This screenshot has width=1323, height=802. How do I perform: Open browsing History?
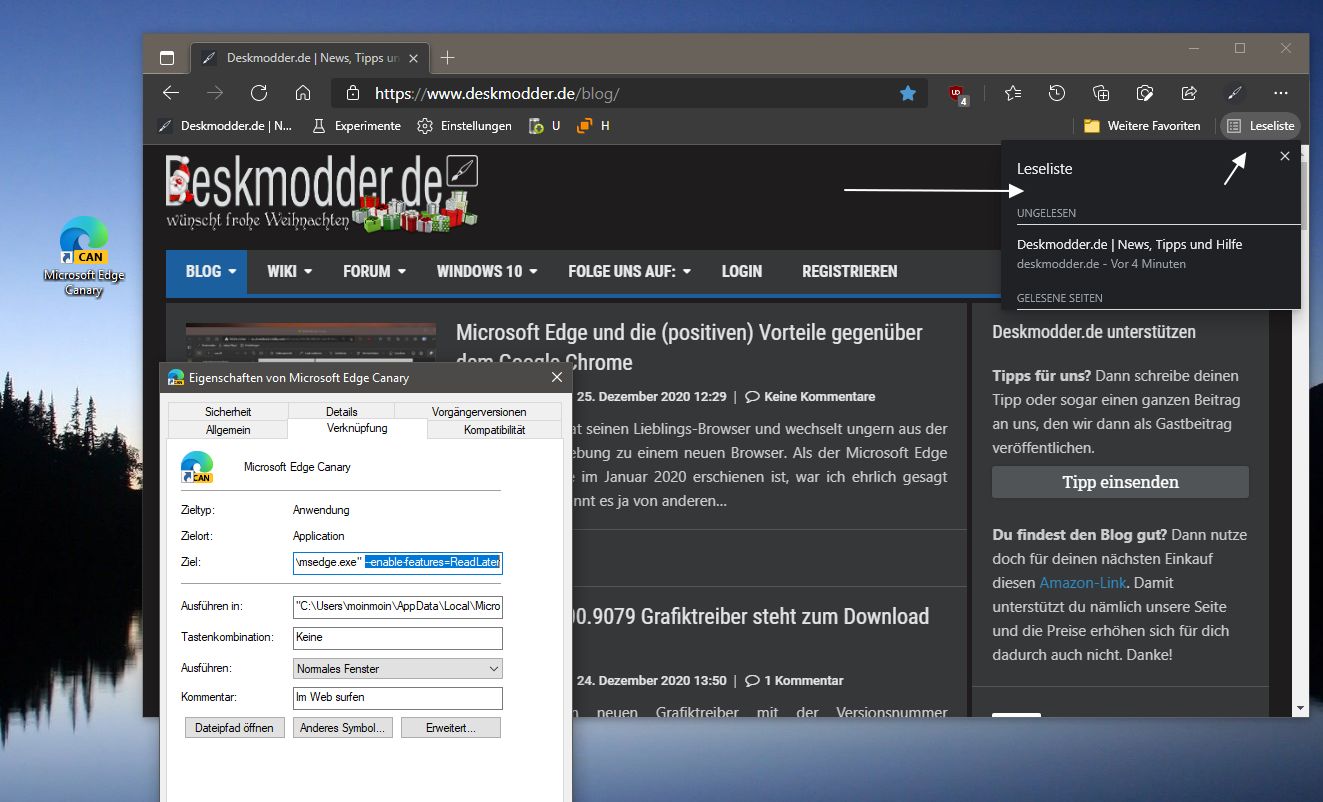click(1057, 93)
